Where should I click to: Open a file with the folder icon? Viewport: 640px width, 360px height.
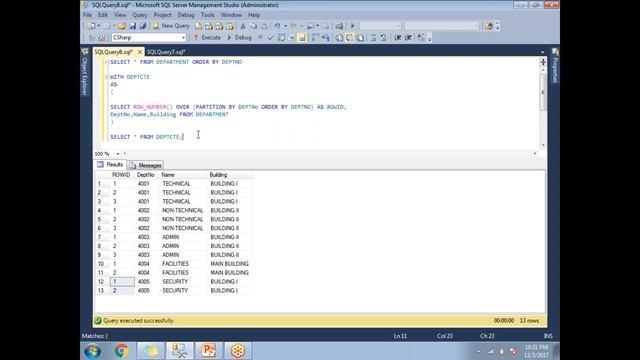[x=122, y=26]
